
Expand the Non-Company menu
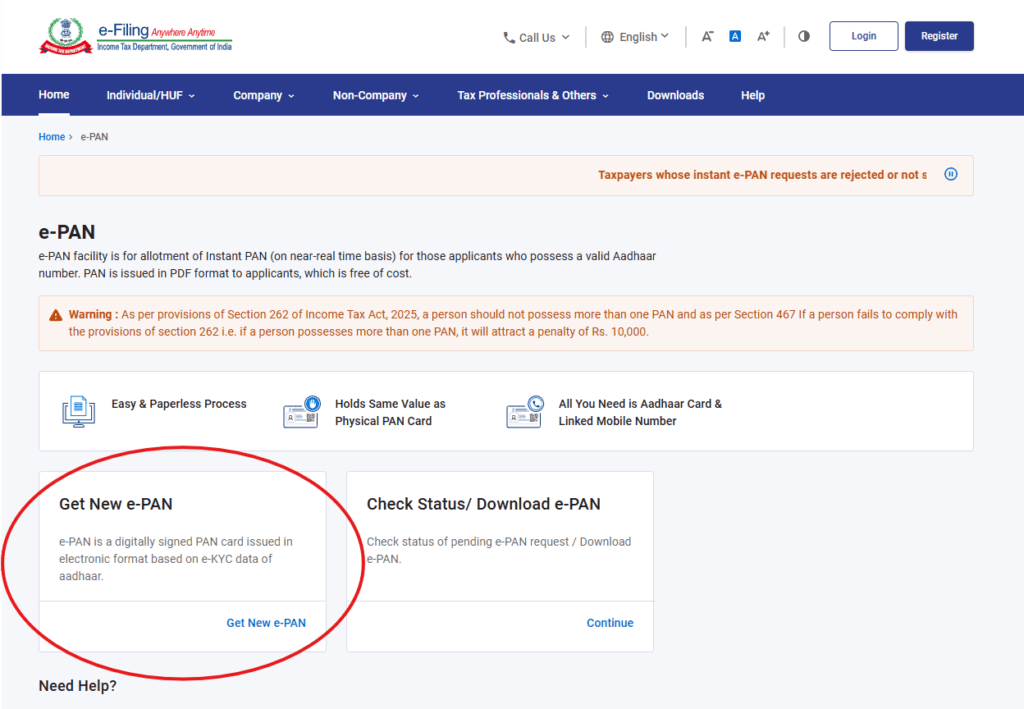pos(376,95)
